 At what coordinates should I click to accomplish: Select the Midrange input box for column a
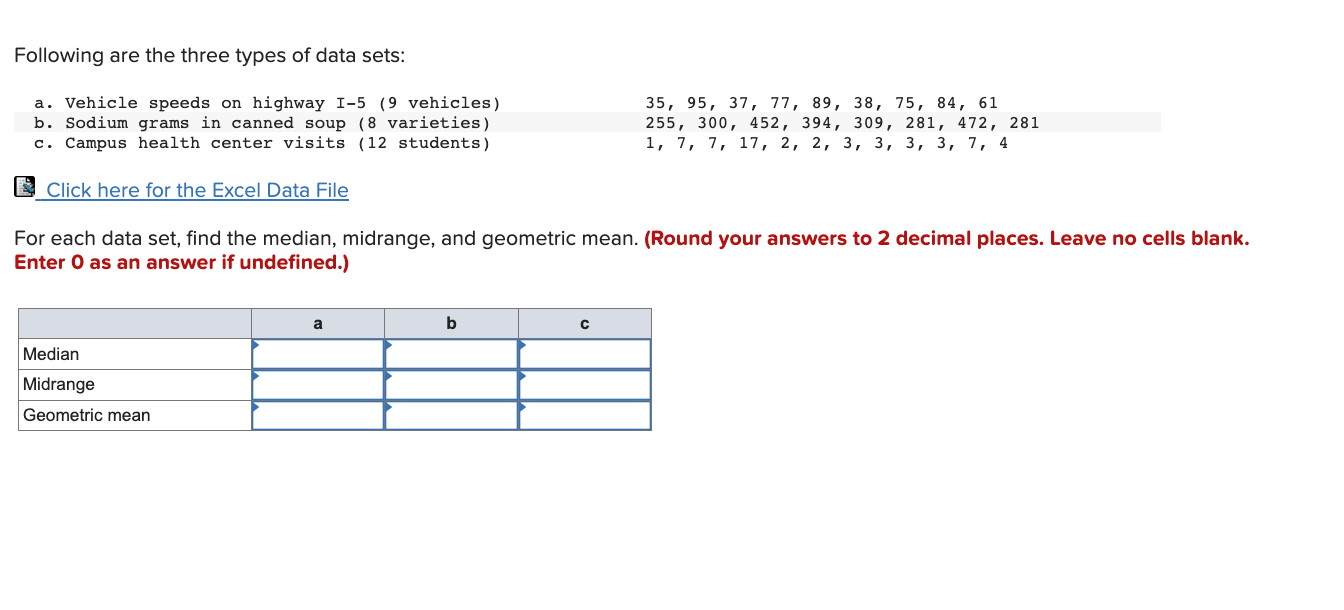click(x=318, y=384)
